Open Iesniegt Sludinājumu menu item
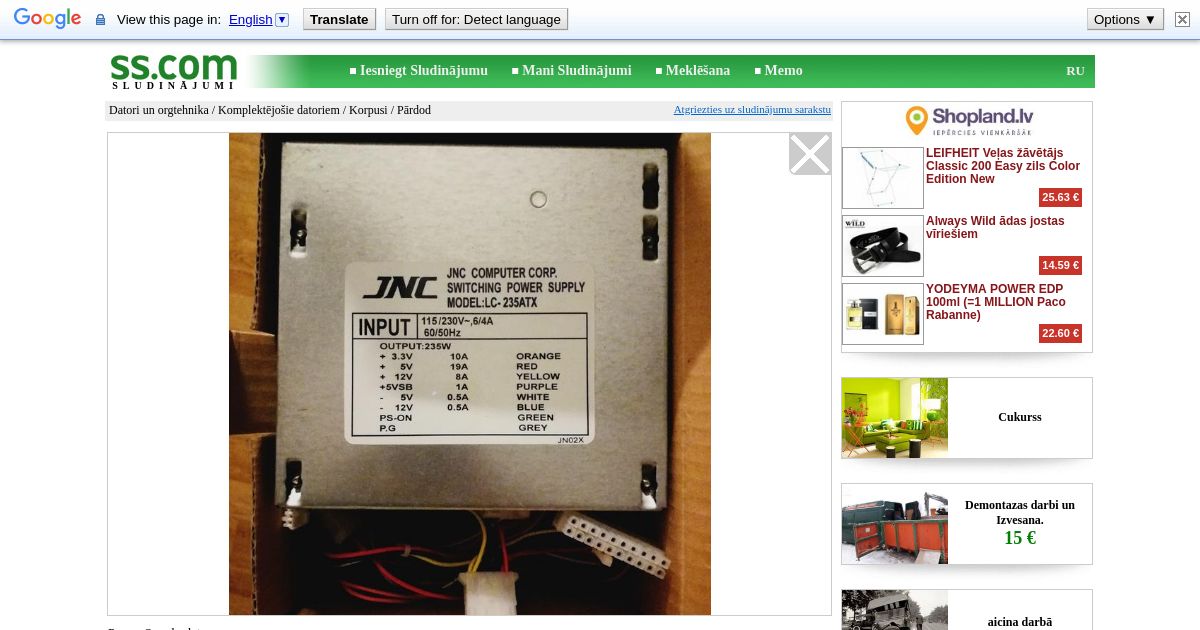1200x630 pixels. point(424,71)
